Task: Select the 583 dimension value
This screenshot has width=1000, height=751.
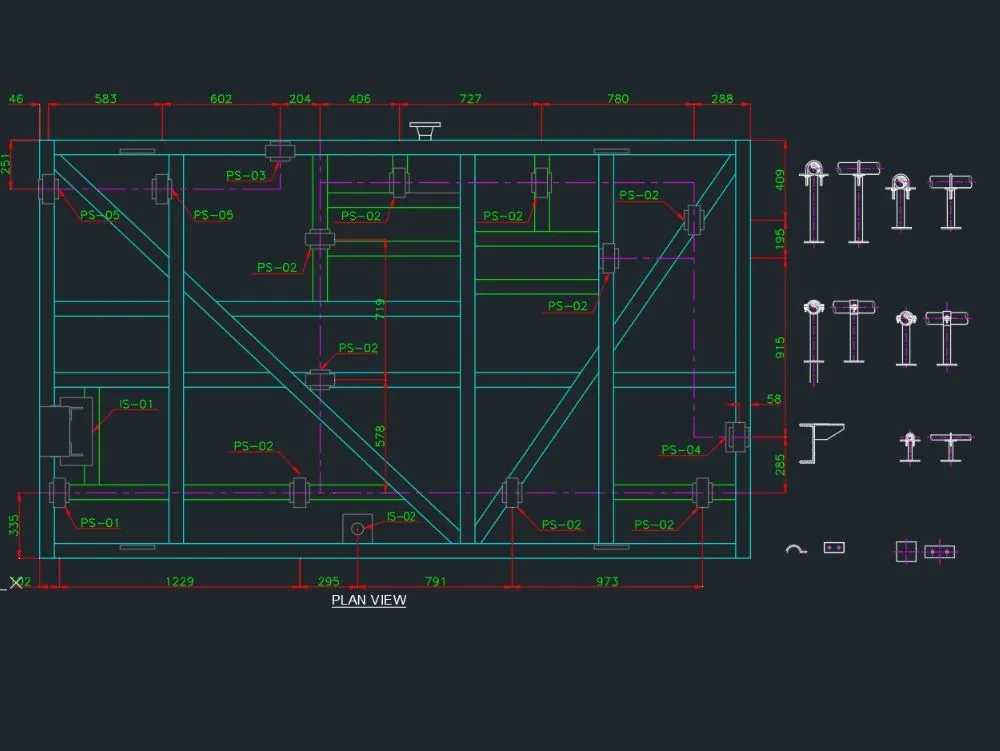Action: [x=106, y=99]
